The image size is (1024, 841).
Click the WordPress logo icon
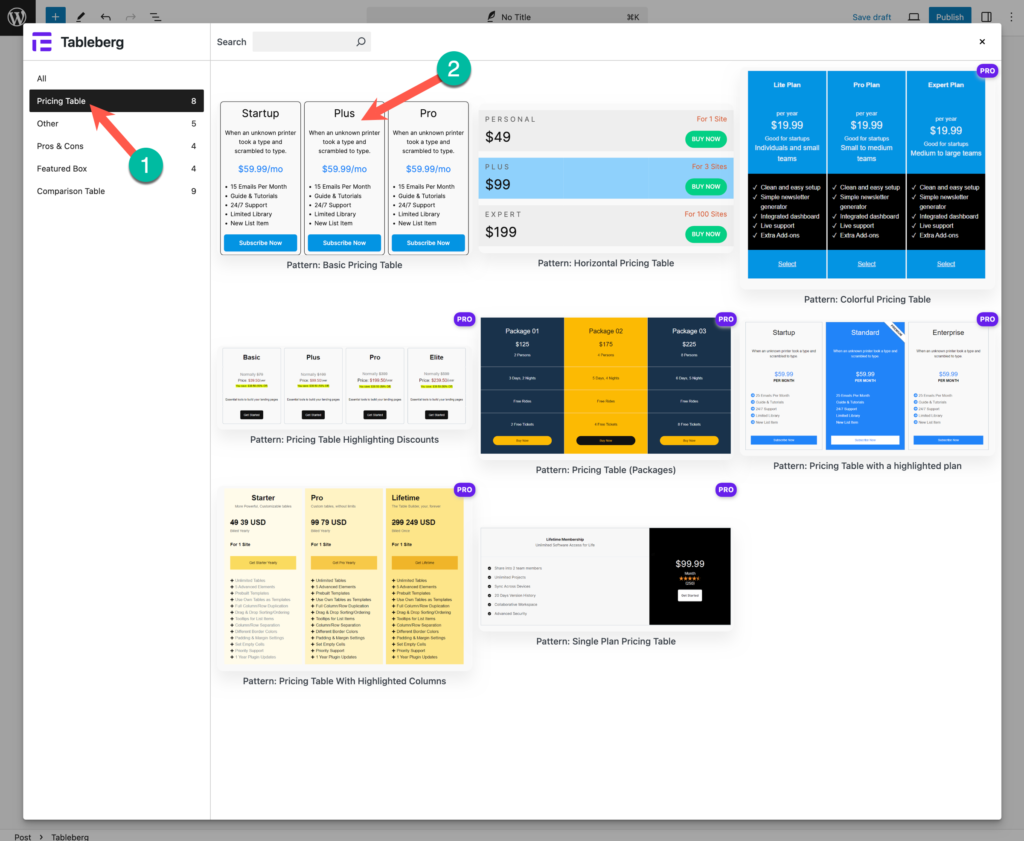click(x=16, y=17)
